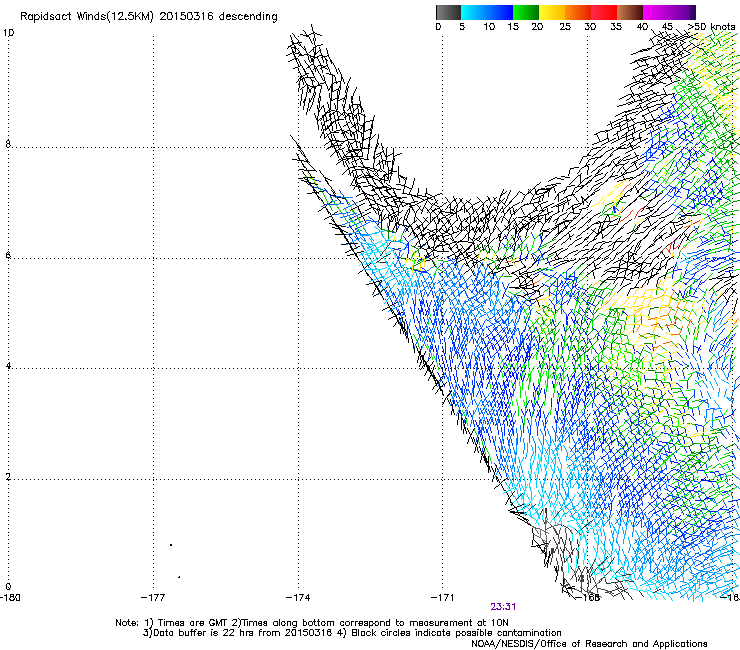The image size is (740, 650).
Task: Click the '35' legend scale label
Action: pos(616,27)
